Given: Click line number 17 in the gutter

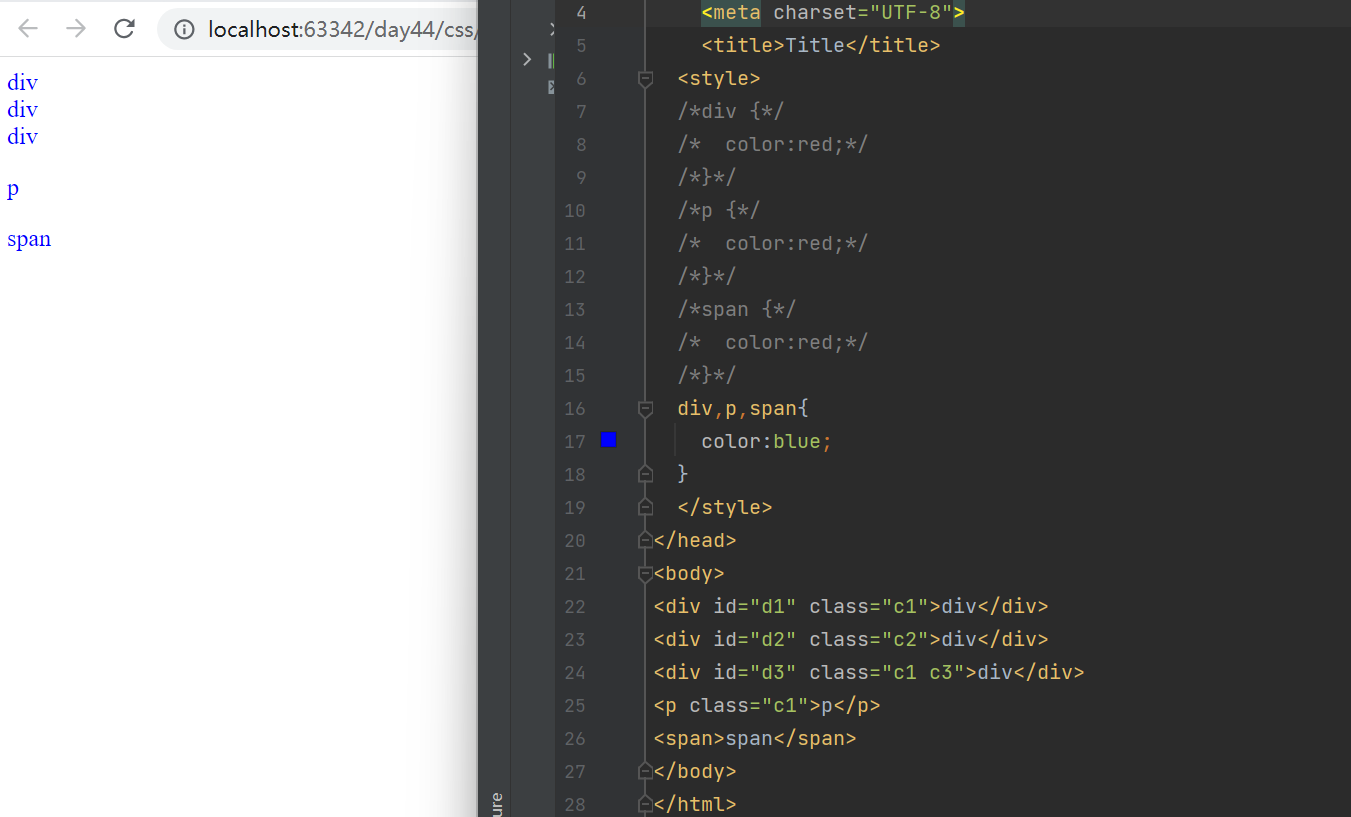Looking at the screenshot, I should 575,441.
